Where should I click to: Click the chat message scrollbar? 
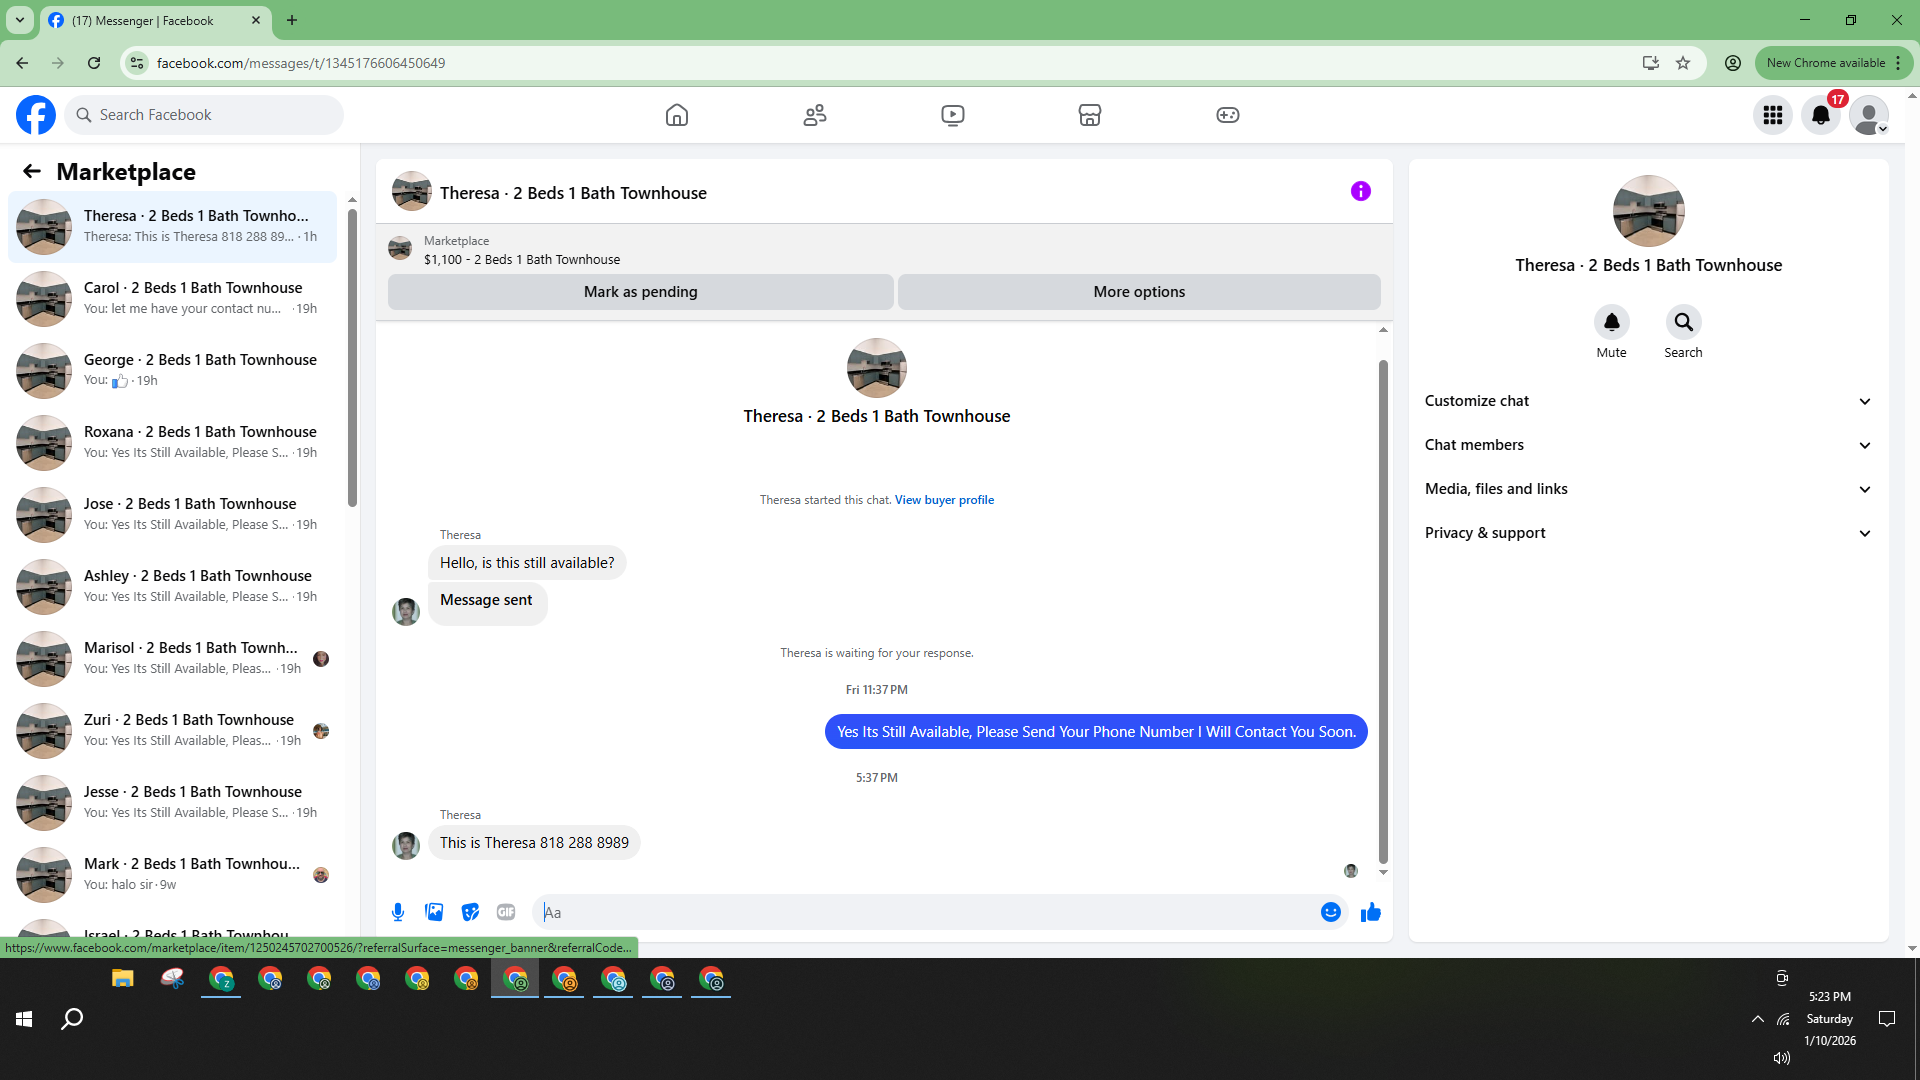1383,610
